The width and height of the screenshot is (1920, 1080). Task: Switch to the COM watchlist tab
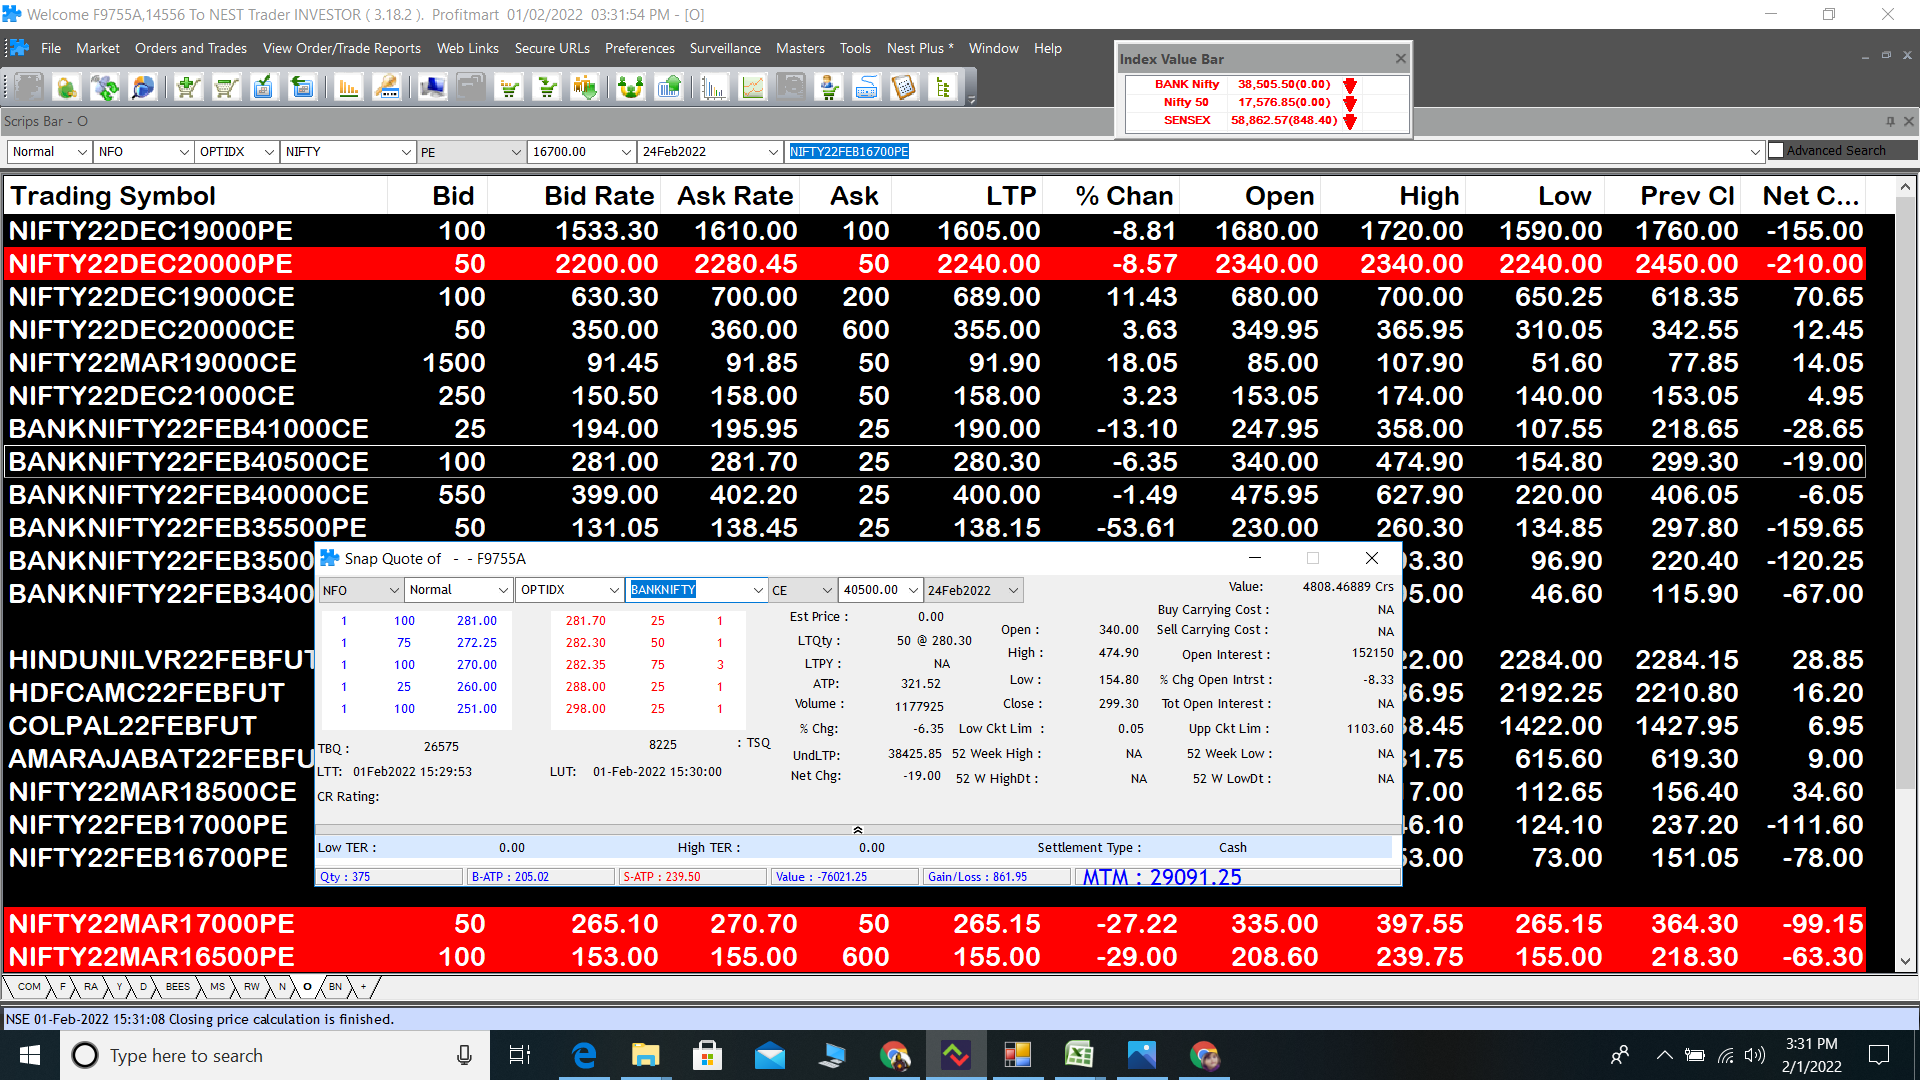click(x=29, y=987)
